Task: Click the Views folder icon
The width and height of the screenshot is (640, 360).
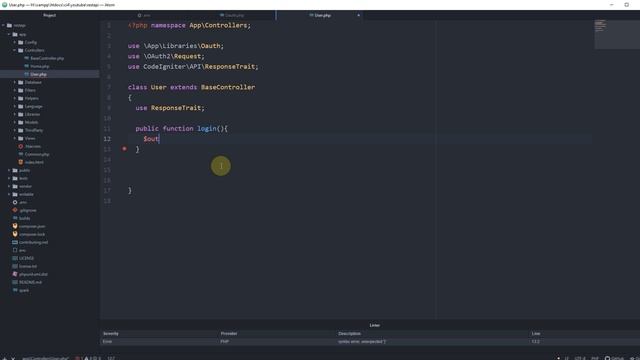Action: point(21,138)
